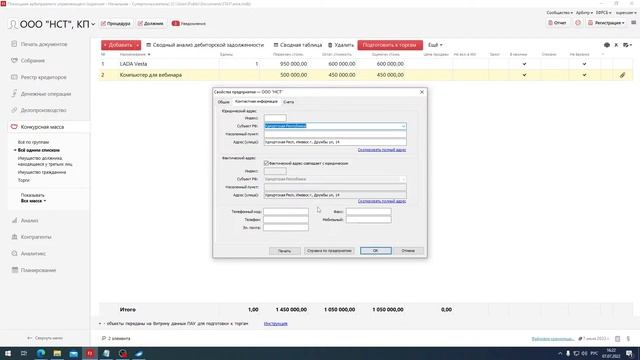This screenshot has width=640, height=360.
Task: Click 'Справка по предприятию' button
Action: coord(329,251)
